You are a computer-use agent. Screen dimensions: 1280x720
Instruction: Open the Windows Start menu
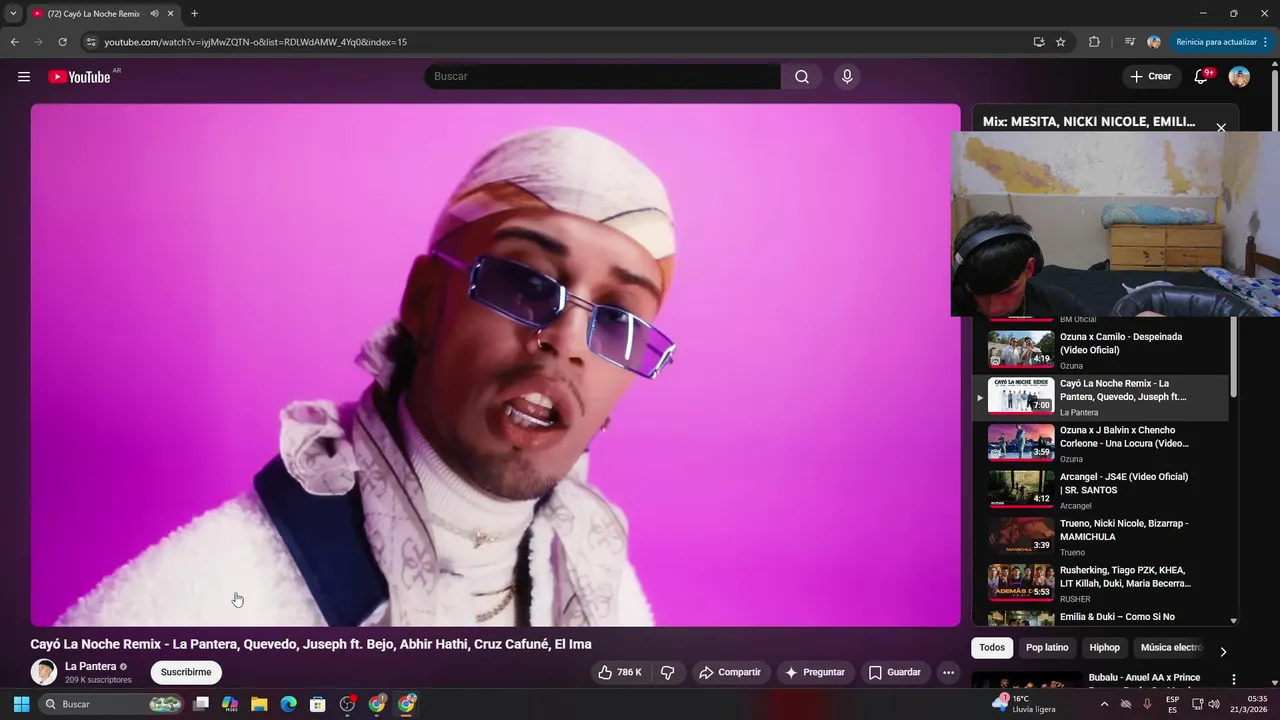tap(21, 704)
